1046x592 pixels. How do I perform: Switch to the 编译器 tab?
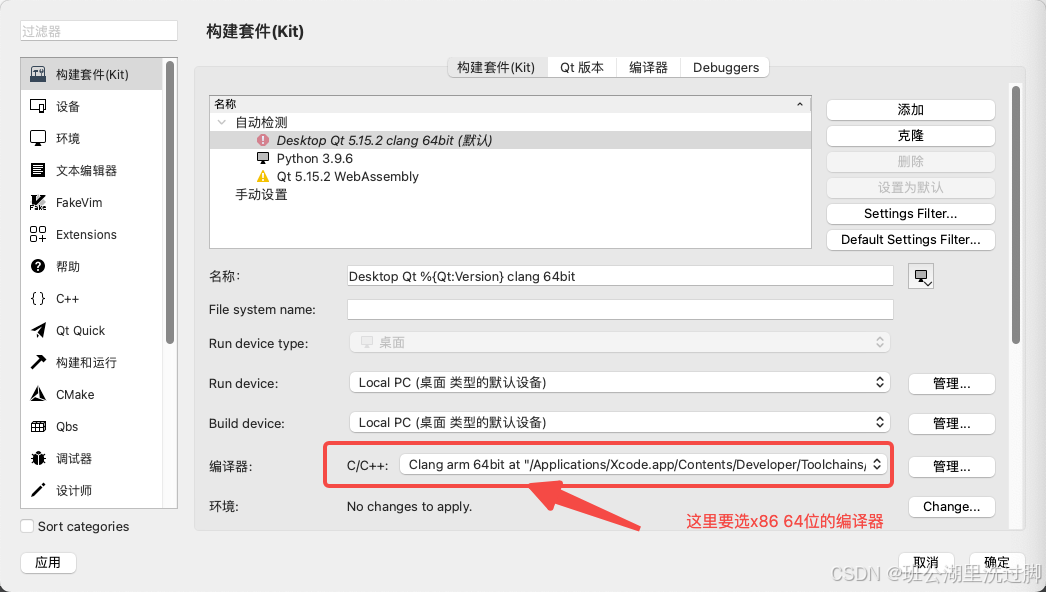(x=648, y=67)
